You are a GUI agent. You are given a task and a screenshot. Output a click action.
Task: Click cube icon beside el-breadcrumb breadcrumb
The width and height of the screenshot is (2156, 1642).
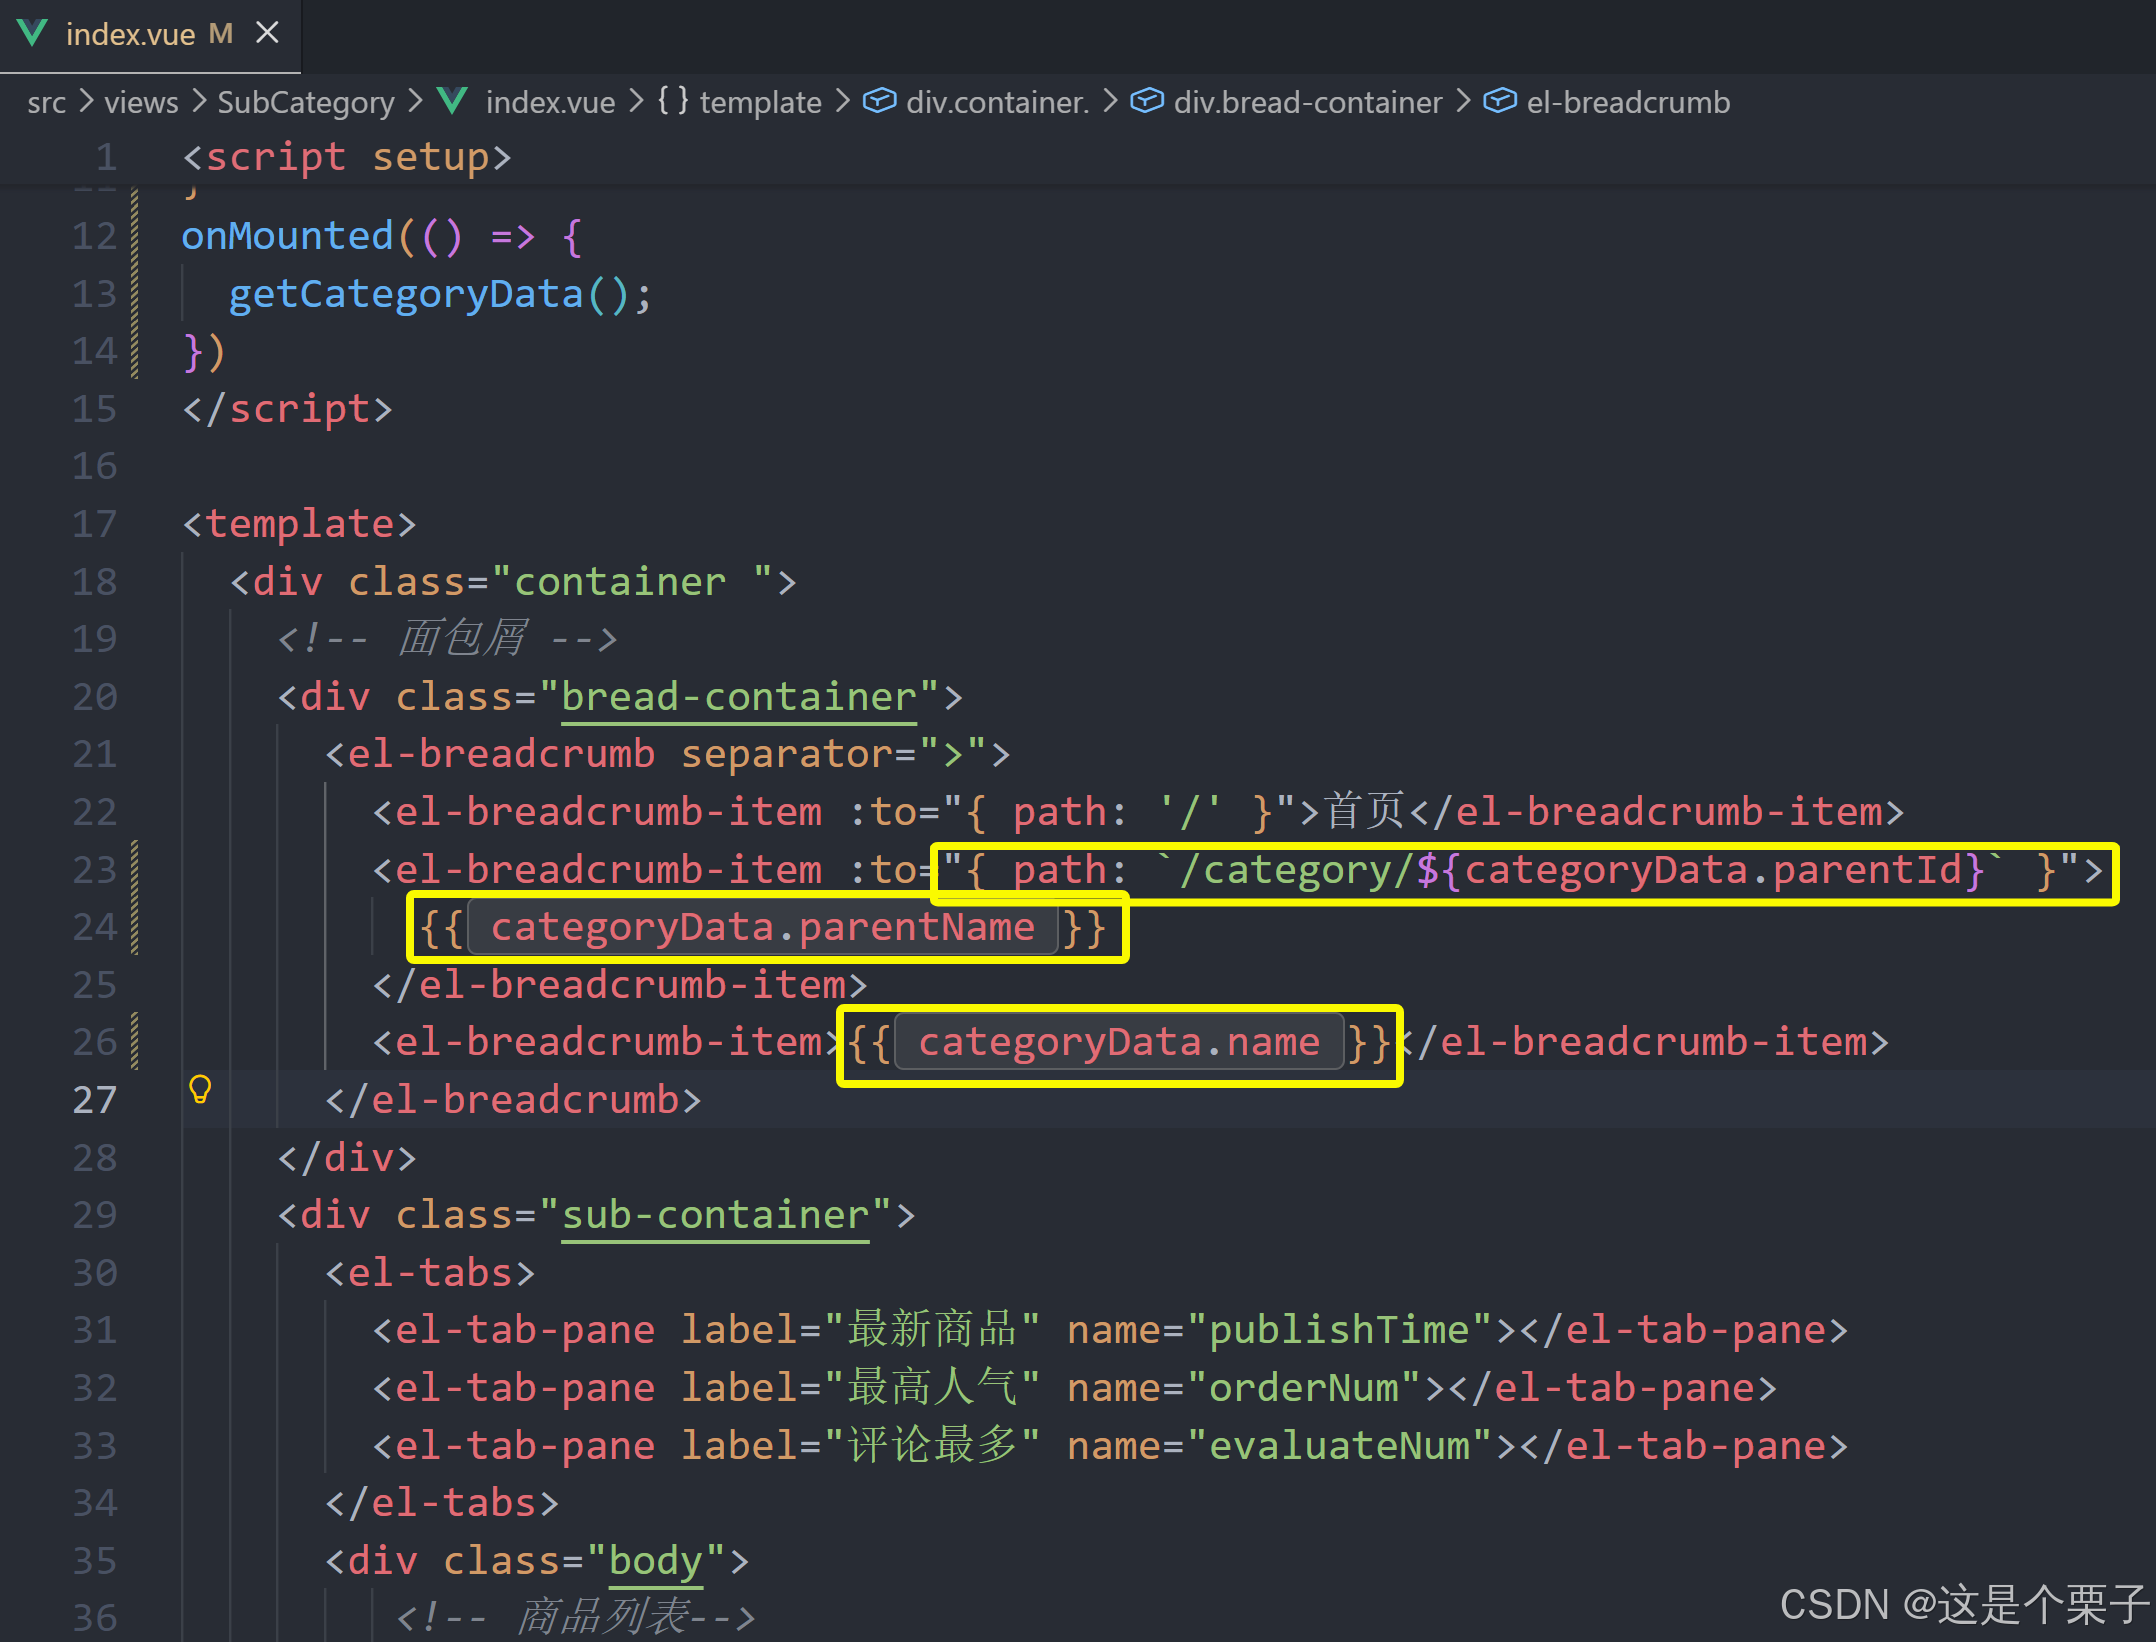pyautogui.click(x=1500, y=101)
